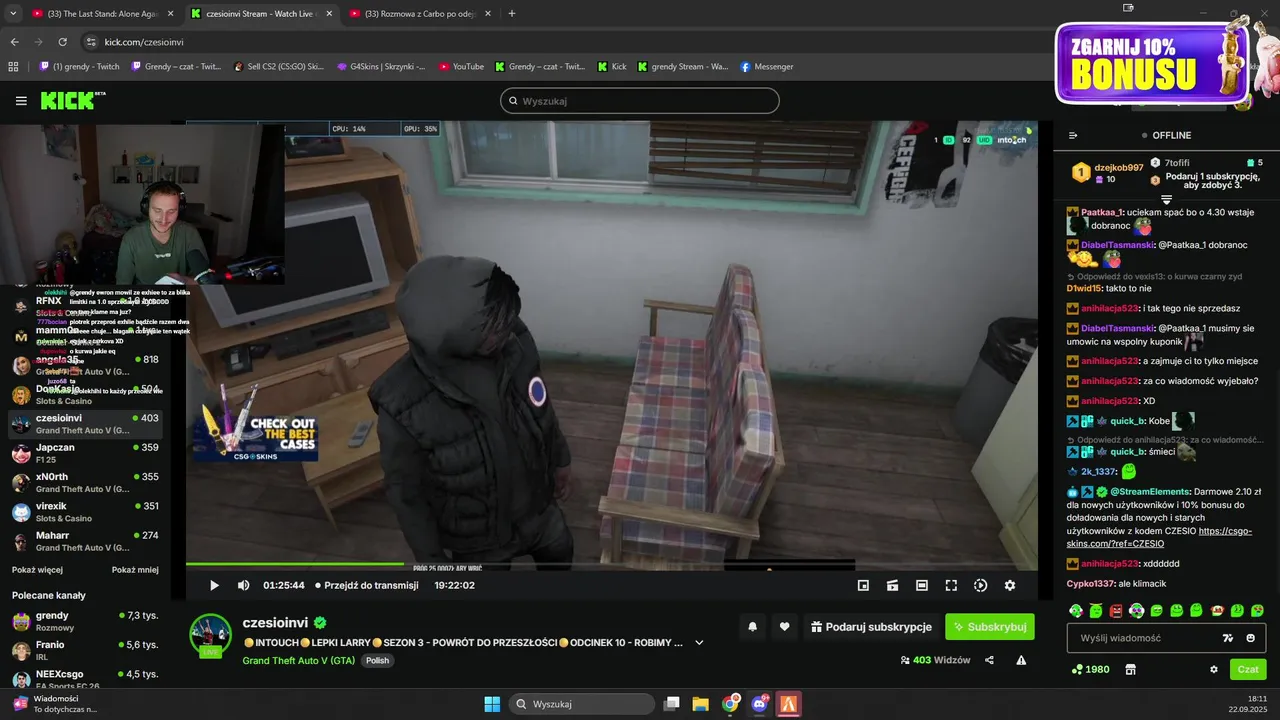This screenshot has width=1280, height=720.
Task: Switch to Rozmowa z Carbo tab
Action: point(420,14)
